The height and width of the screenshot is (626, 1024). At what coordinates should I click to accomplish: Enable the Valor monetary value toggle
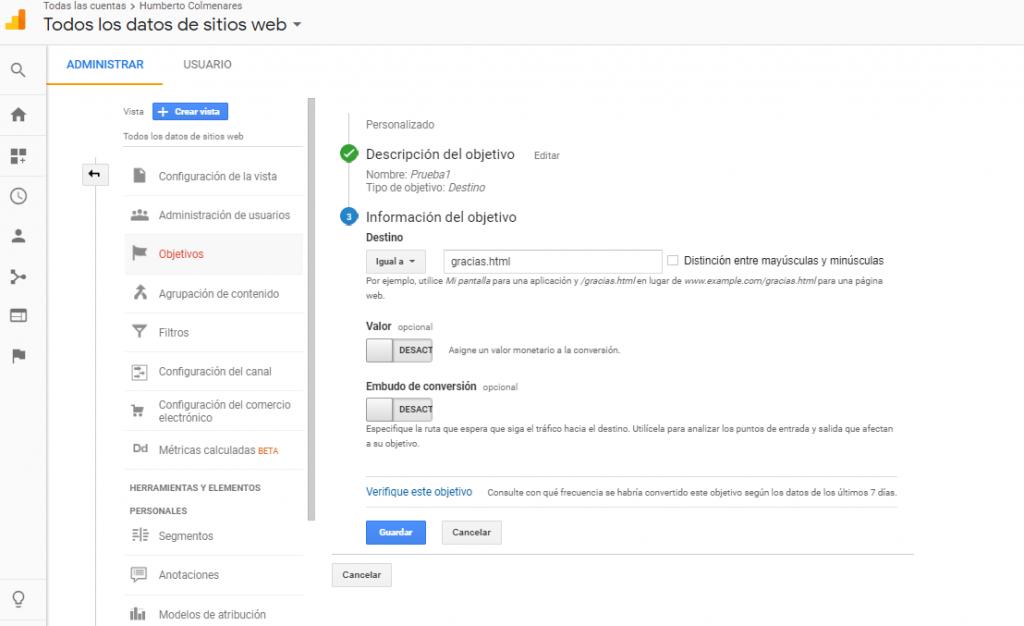pos(399,350)
